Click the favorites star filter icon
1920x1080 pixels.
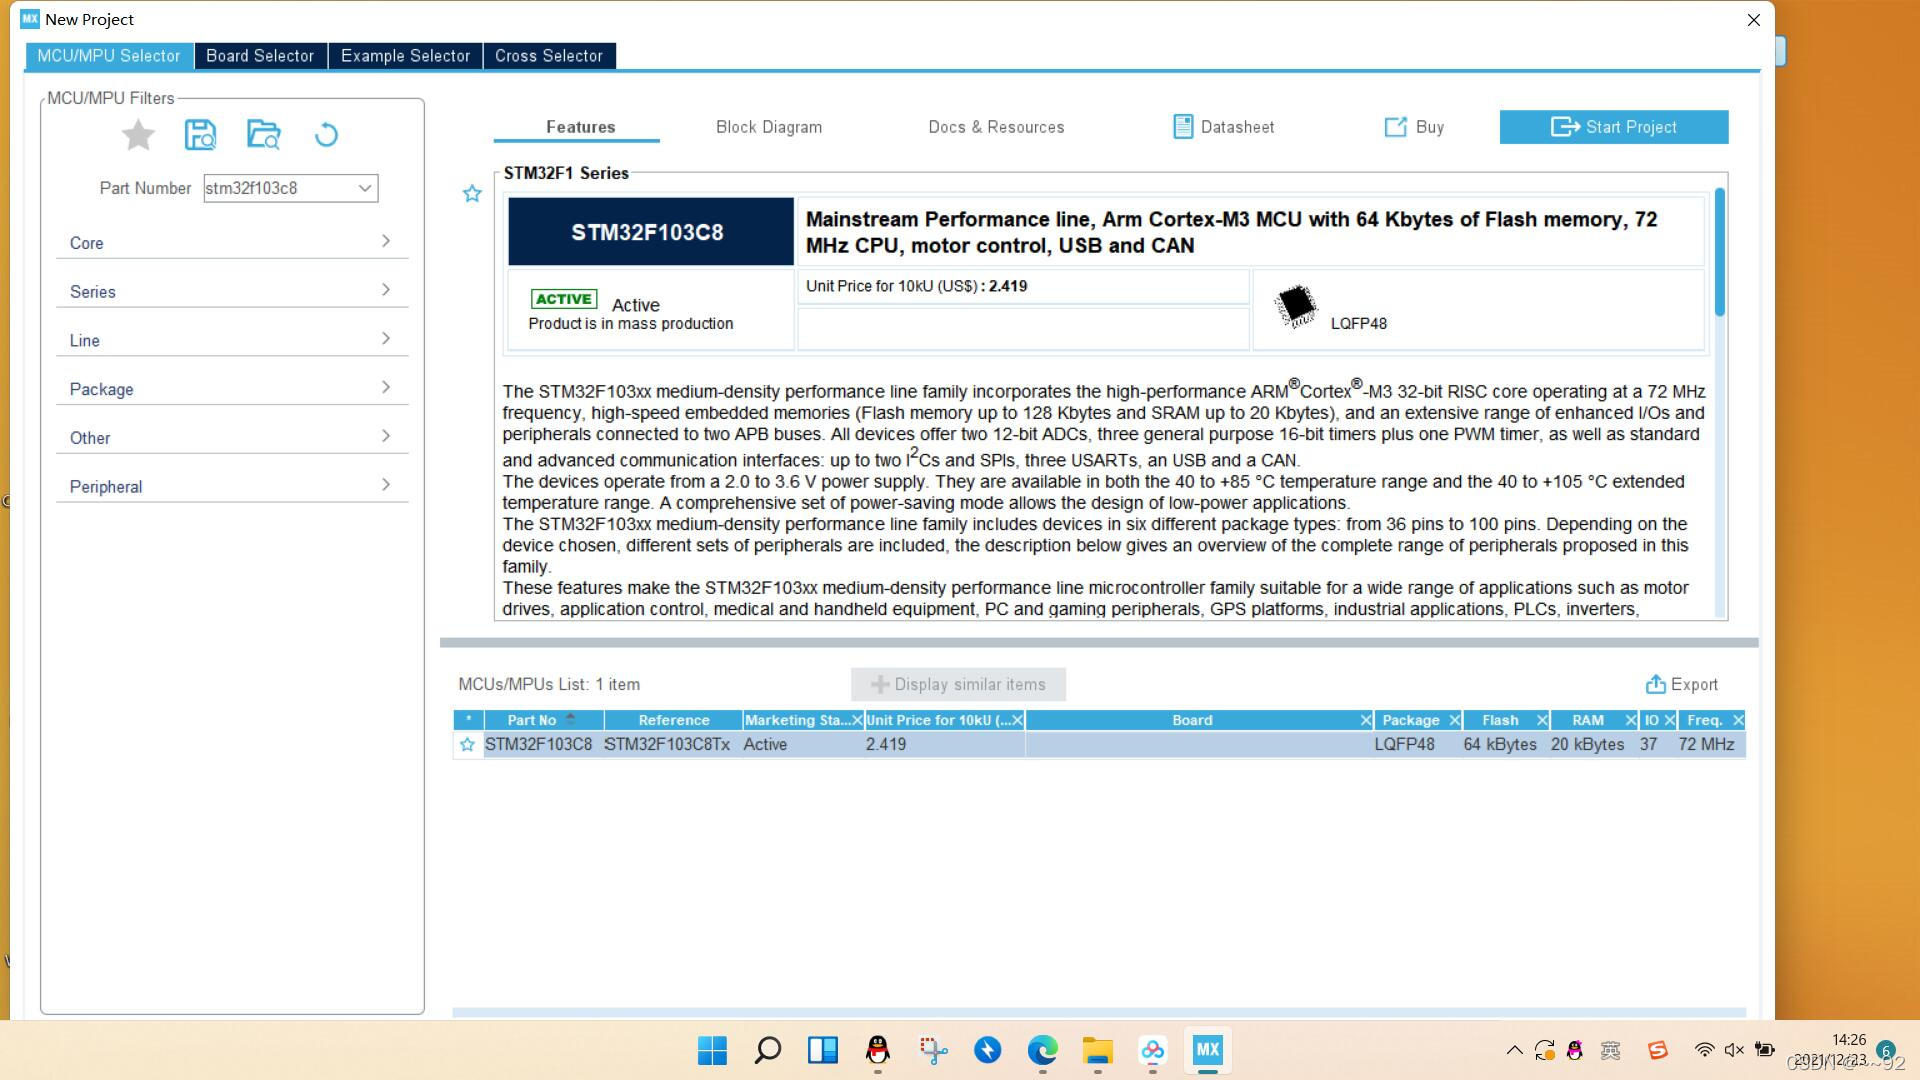[x=138, y=135]
